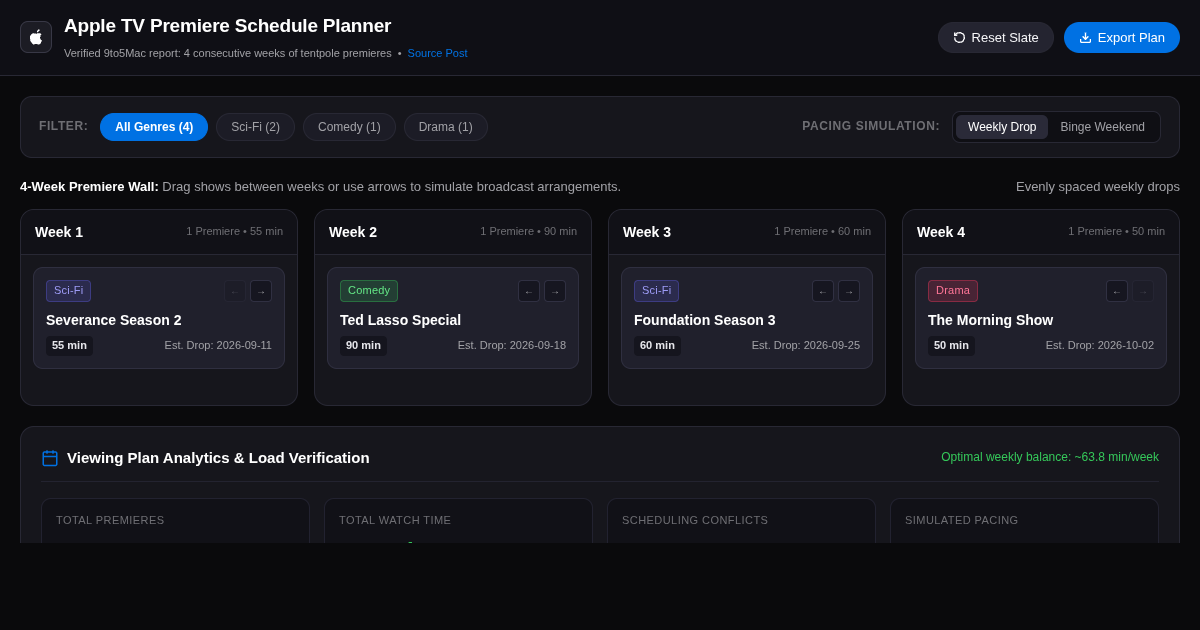
Task: Select Weekly Drop pacing mode
Action: (x=1002, y=127)
